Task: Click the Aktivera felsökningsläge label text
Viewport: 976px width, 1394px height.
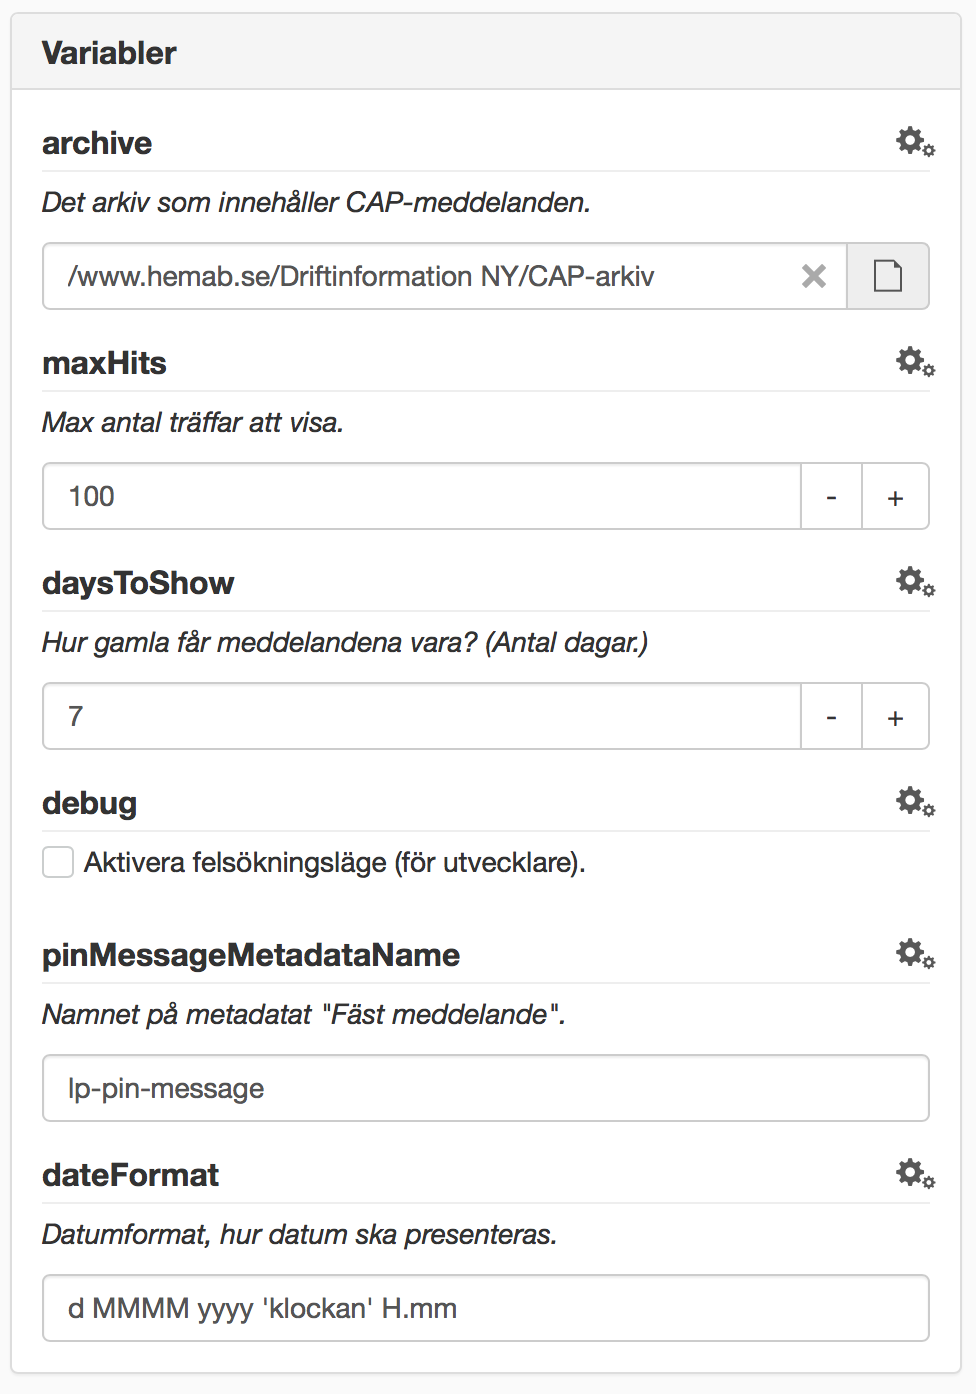Action: 334,862
